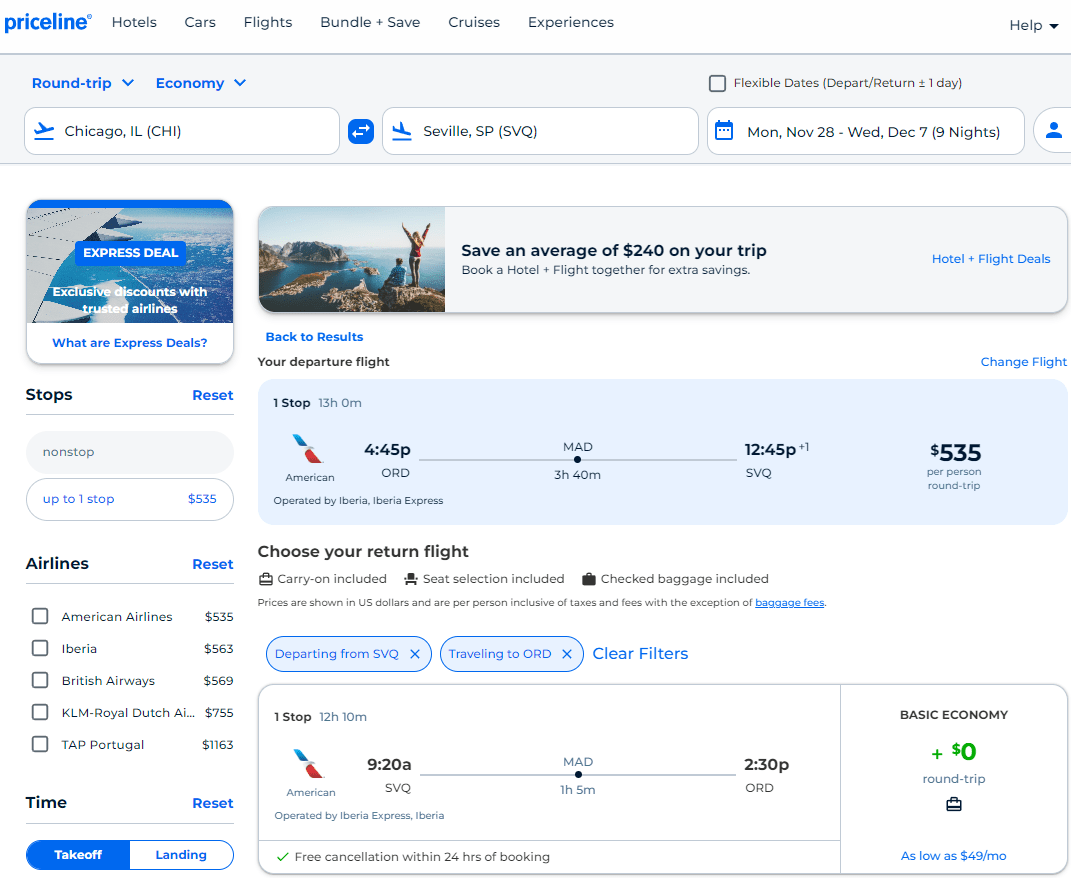Open the Hotels section
1071x878 pixels.
click(x=134, y=22)
